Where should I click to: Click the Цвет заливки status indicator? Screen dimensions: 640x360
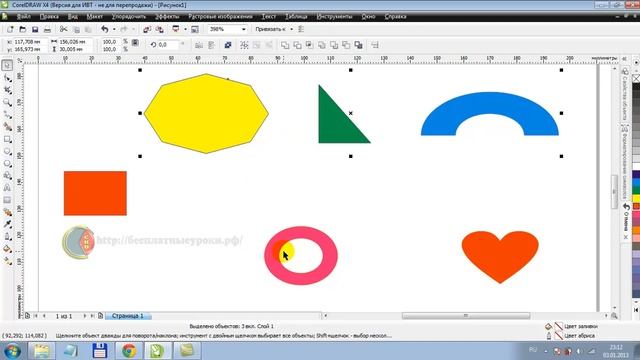pyautogui.click(x=572, y=327)
